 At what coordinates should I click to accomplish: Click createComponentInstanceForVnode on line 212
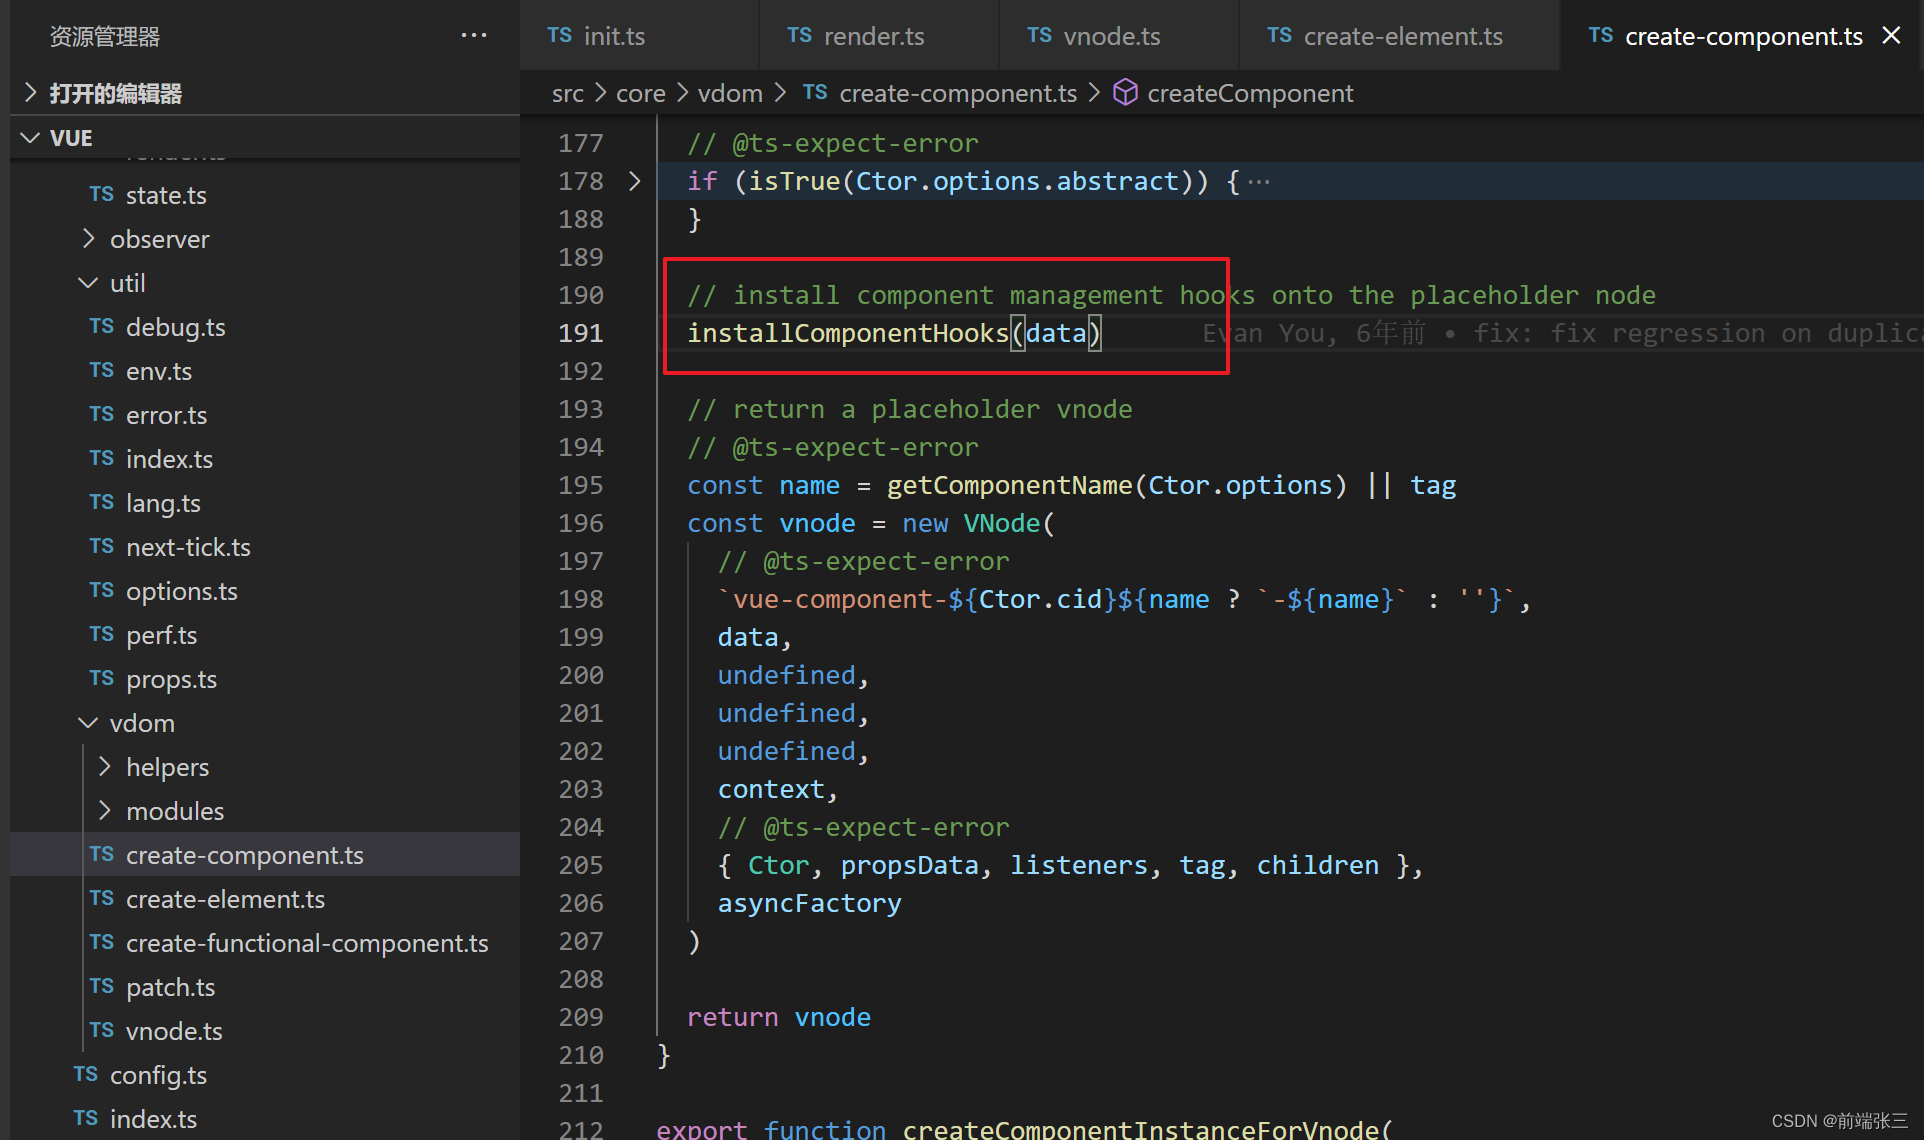(1141, 1129)
